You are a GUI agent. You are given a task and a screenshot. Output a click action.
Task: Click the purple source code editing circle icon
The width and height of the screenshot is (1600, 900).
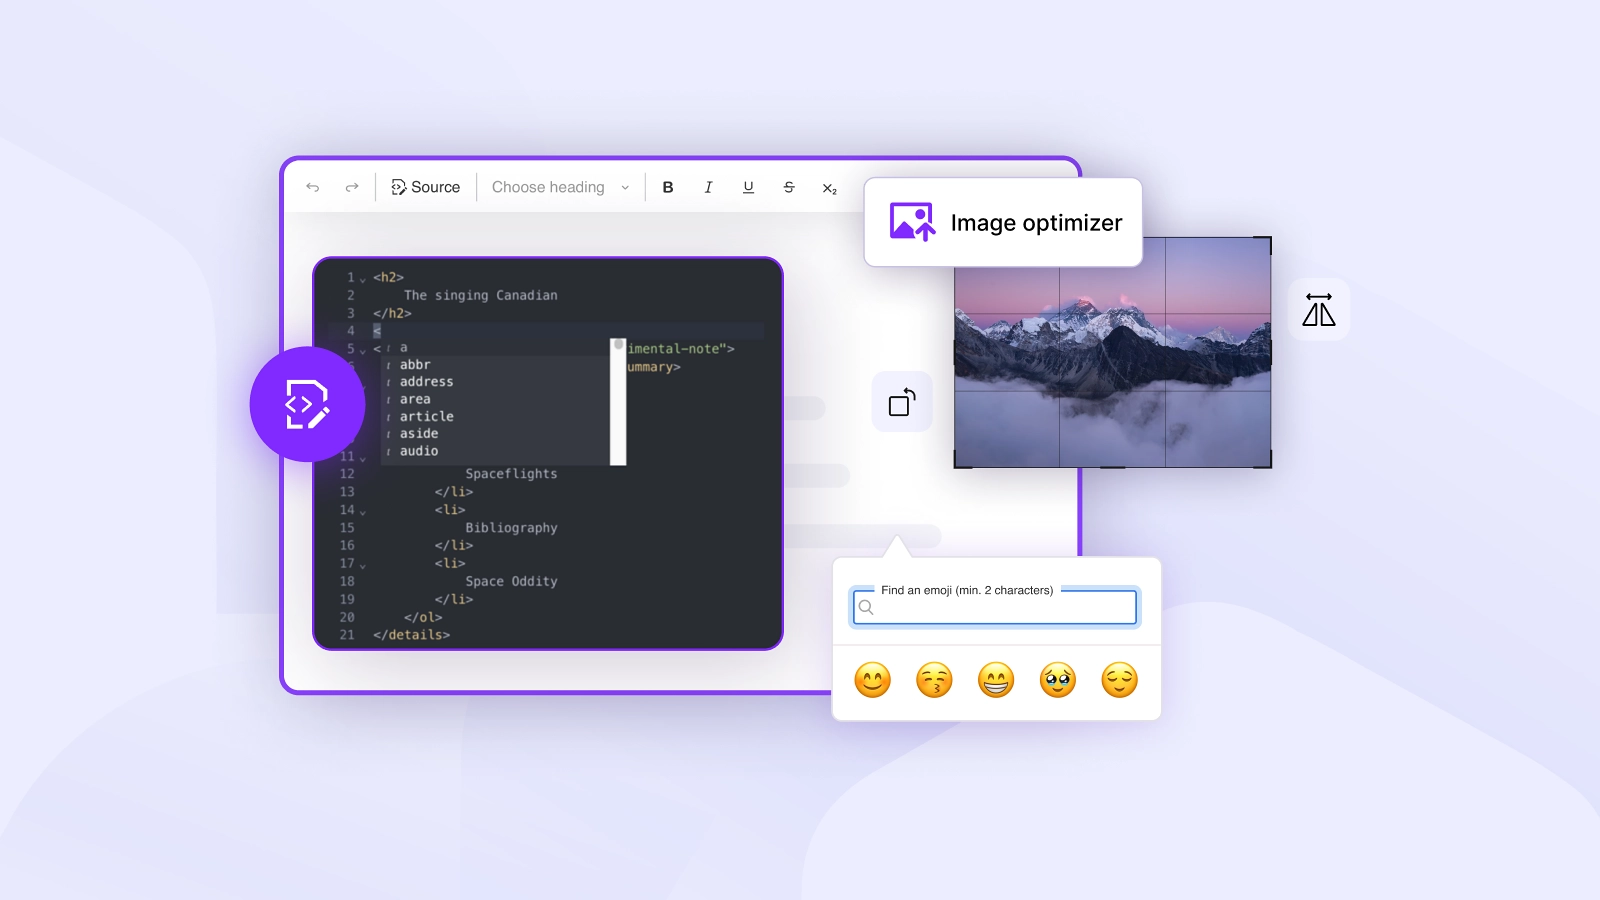307,404
